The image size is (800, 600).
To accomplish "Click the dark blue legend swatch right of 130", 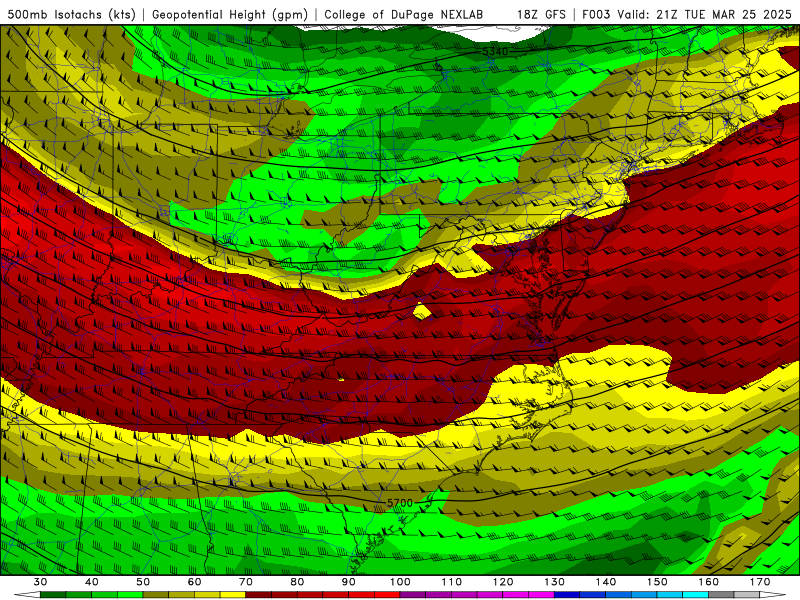I will point(567,595).
